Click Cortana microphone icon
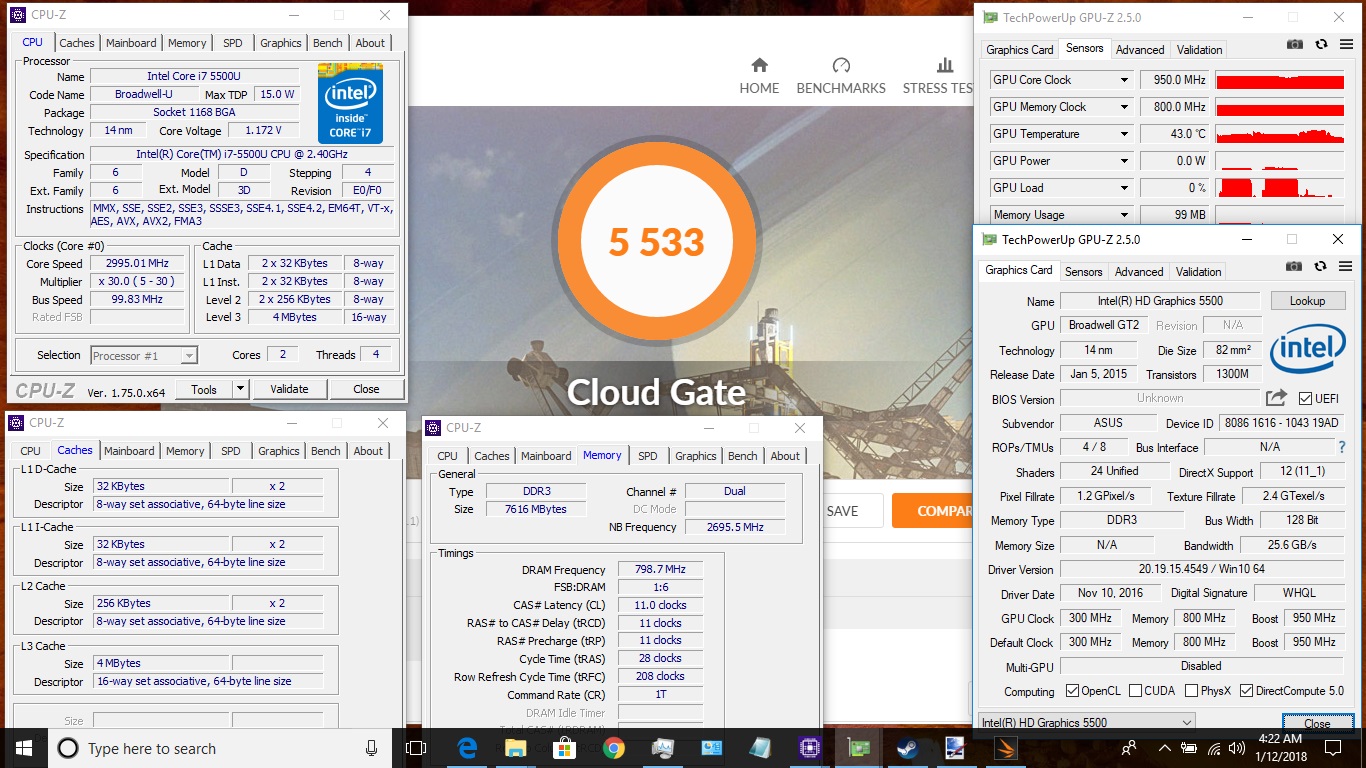Screen dimensions: 1366x768 click(372, 748)
